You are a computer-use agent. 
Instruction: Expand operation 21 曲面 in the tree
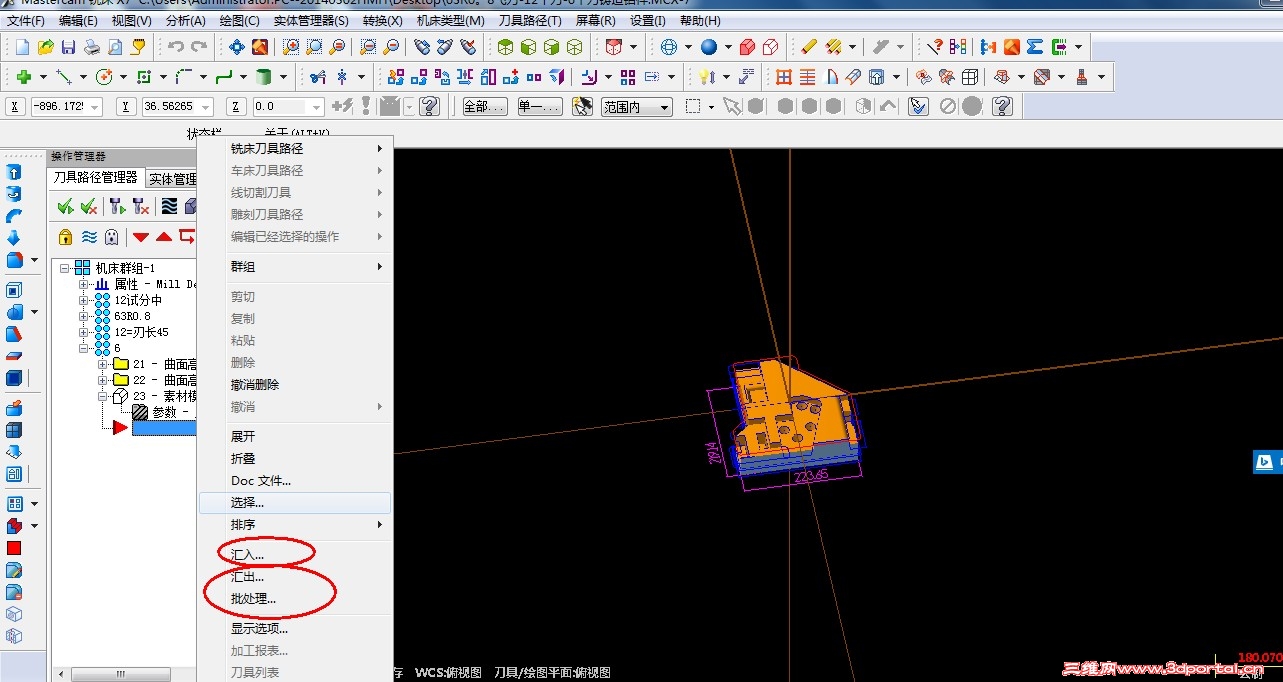[x=104, y=364]
